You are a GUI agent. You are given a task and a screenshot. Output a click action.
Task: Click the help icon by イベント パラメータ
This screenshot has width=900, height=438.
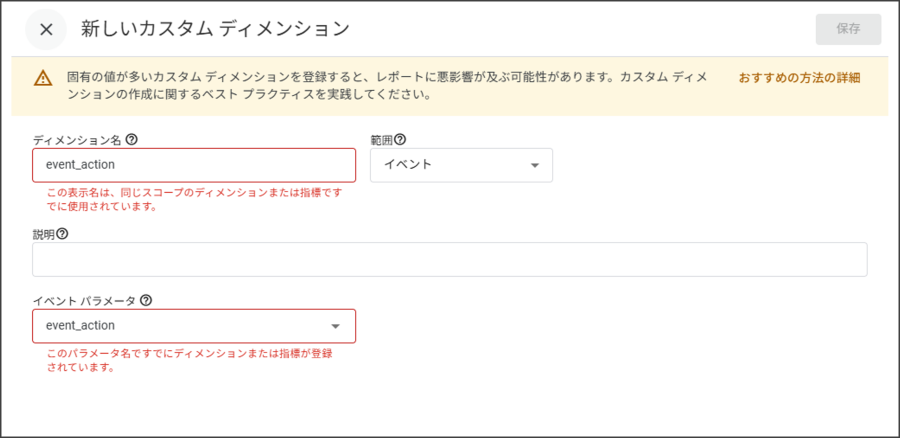tap(146, 300)
